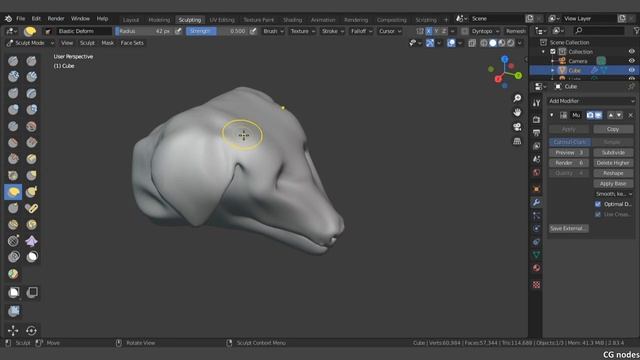Viewport: 640px width, 360px height.
Task: Switch to the UV Editing workspace tab
Action: click(222, 20)
